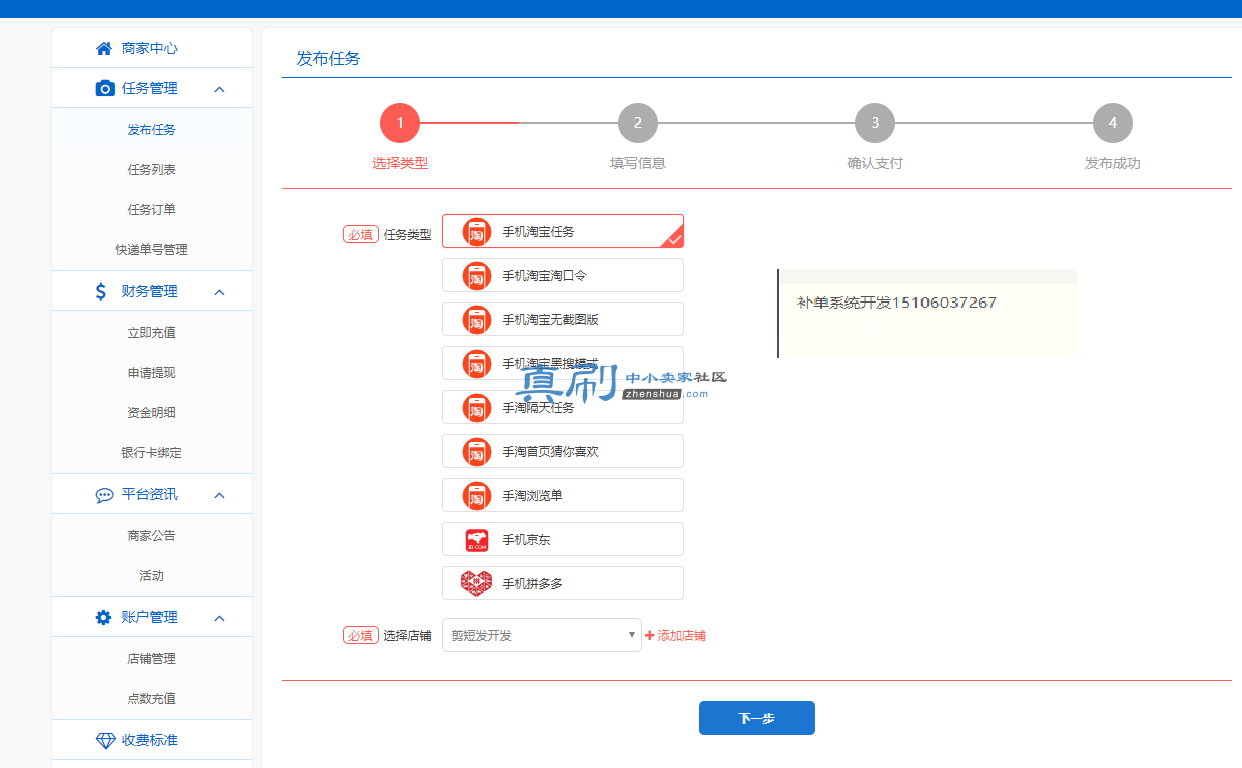Open 申请提现 in the sidebar
1242x768 pixels.
pyautogui.click(x=152, y=372)
